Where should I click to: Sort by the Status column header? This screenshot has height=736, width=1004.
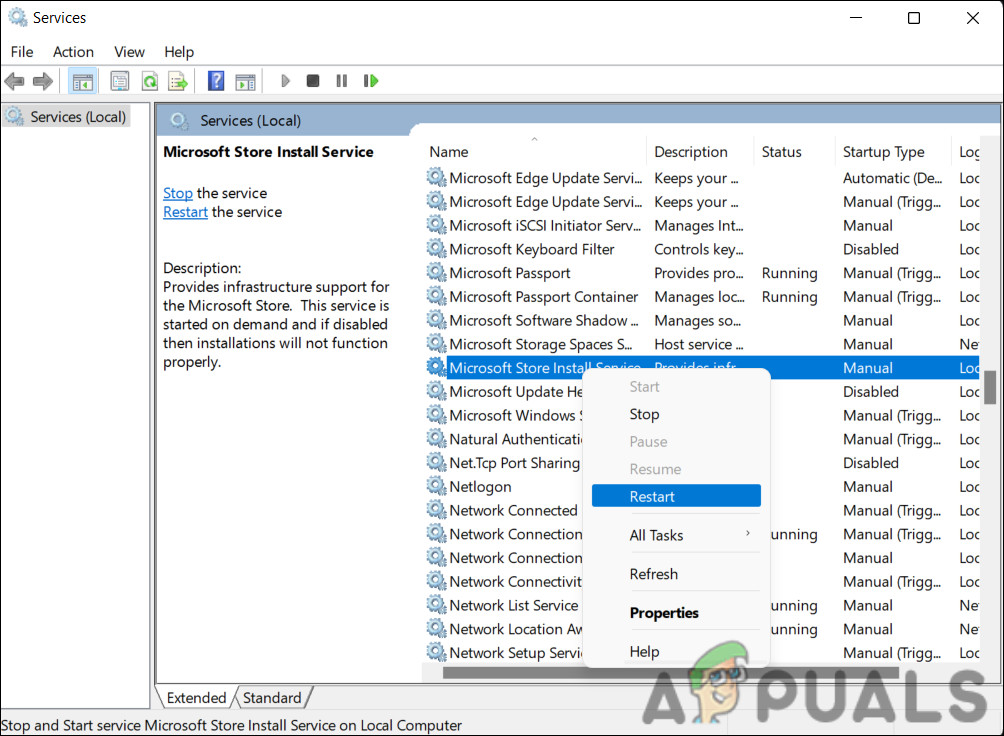click(x=794, y=152)
